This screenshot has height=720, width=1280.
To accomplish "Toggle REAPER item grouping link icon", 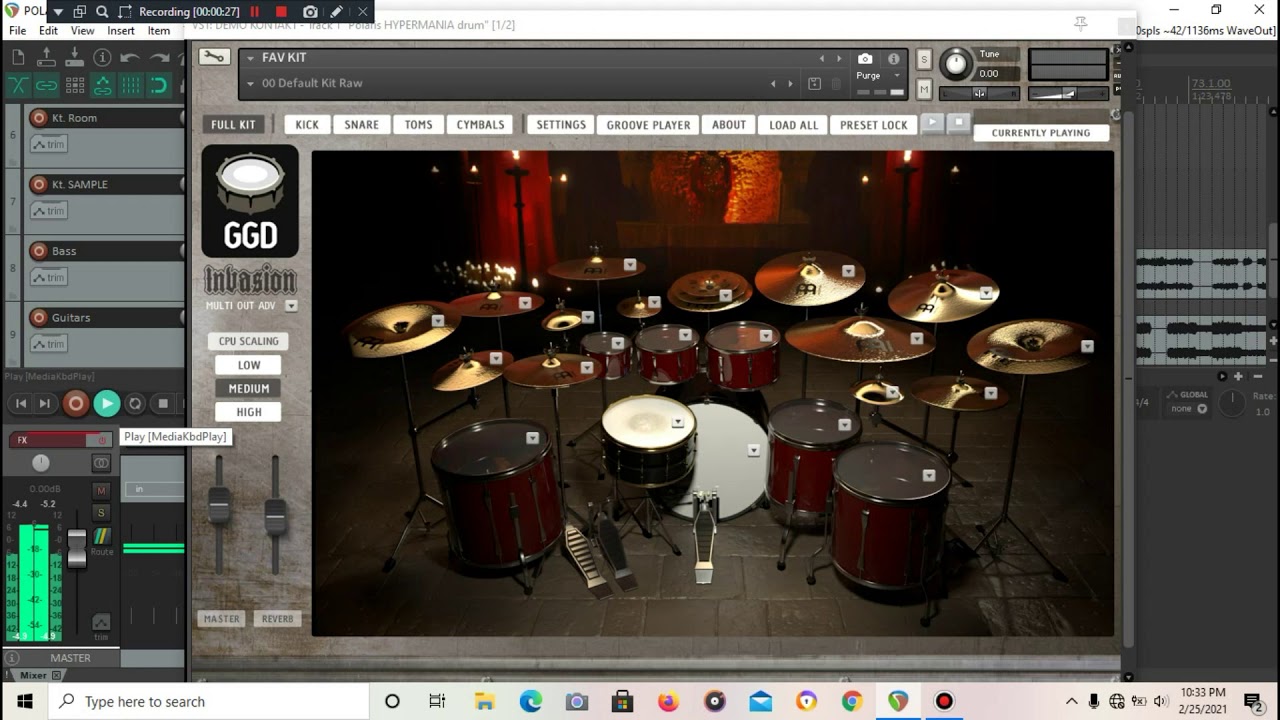I will (x=46, y=86).
